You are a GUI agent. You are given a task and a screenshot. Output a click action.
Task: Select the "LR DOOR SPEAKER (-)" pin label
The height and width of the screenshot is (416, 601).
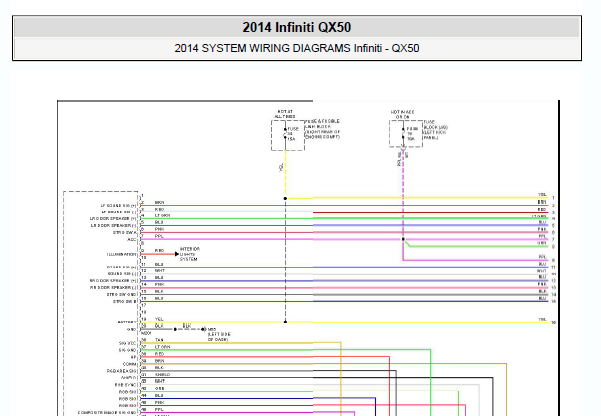[x=113, y=225]
